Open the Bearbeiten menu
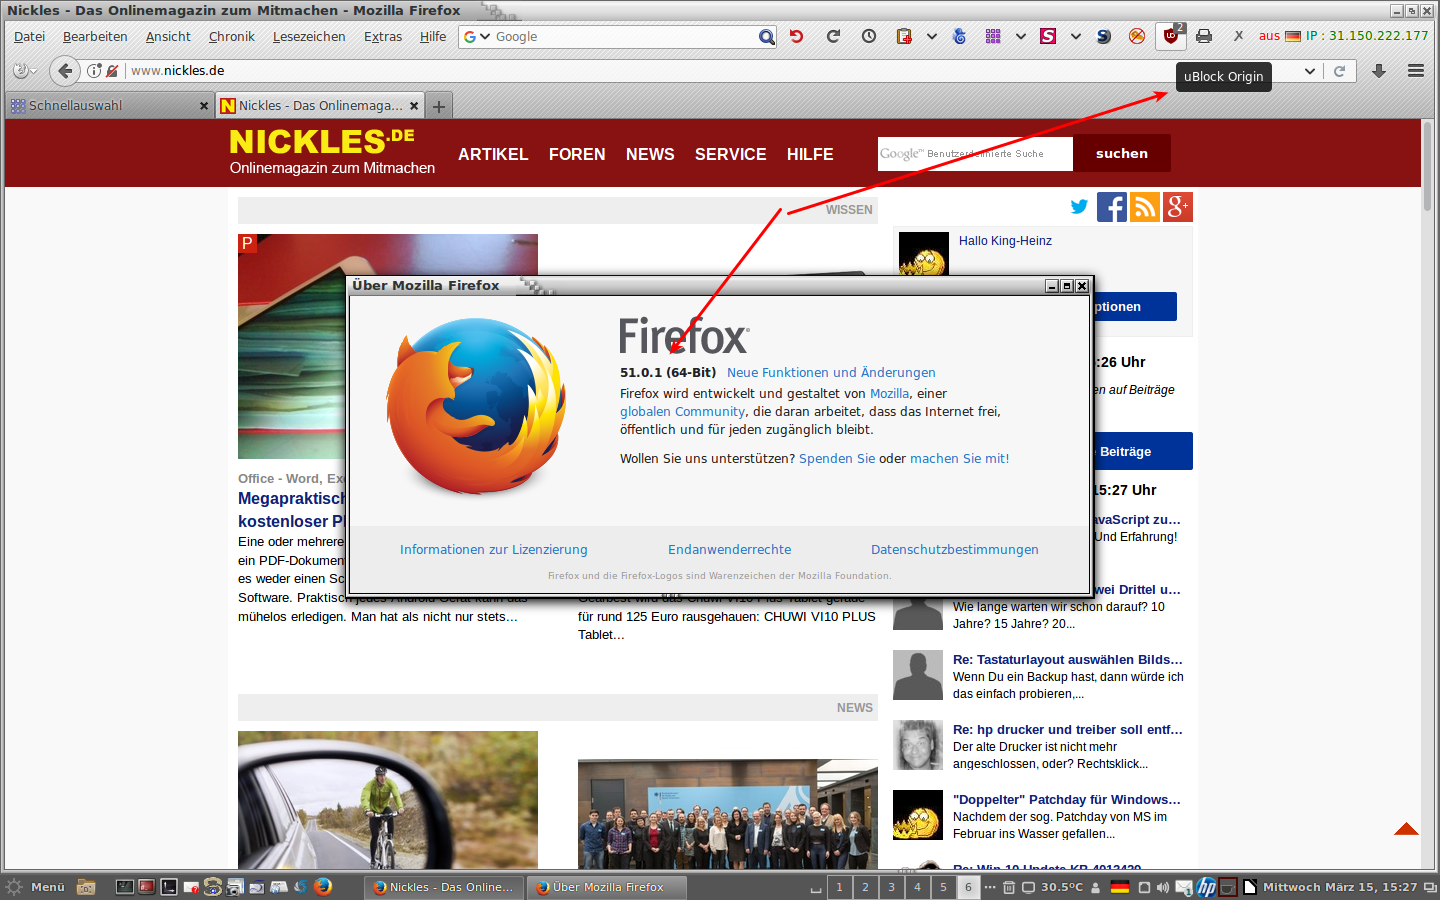 [95, 37]
